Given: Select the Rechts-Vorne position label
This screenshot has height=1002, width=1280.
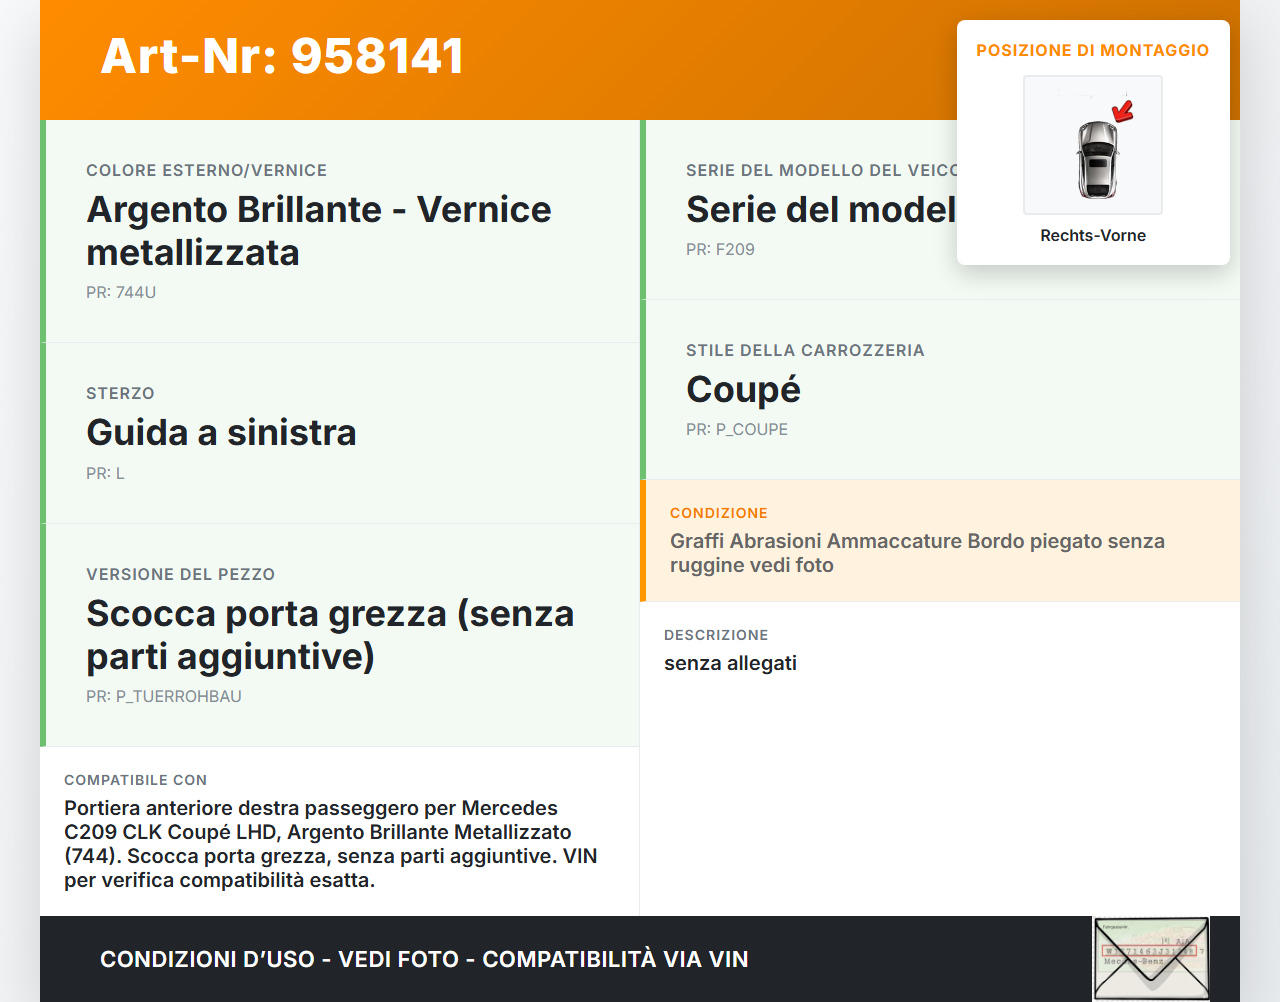Looking at the screenshot, I should pos(1092,235).
